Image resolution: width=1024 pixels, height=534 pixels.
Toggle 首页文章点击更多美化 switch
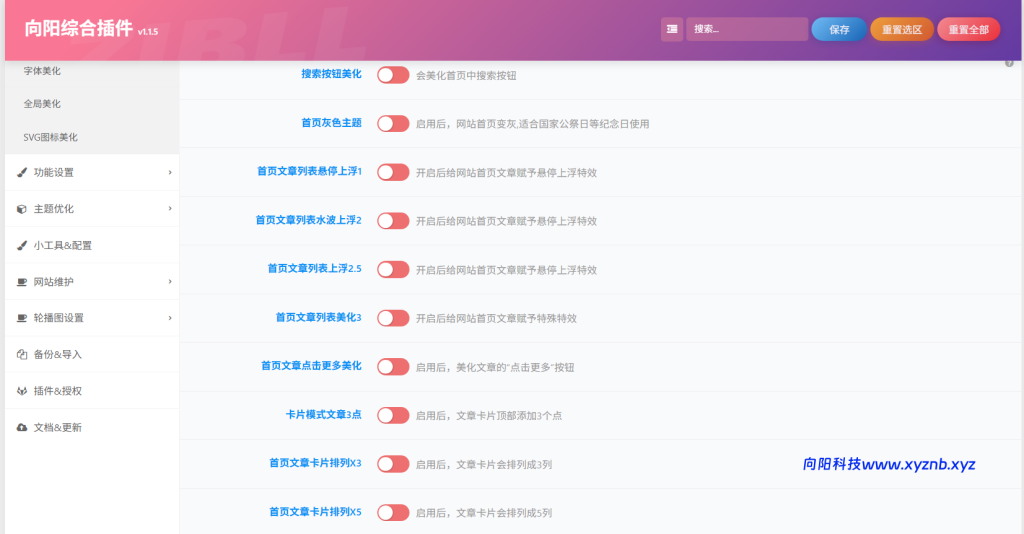[x=393, y=367]
